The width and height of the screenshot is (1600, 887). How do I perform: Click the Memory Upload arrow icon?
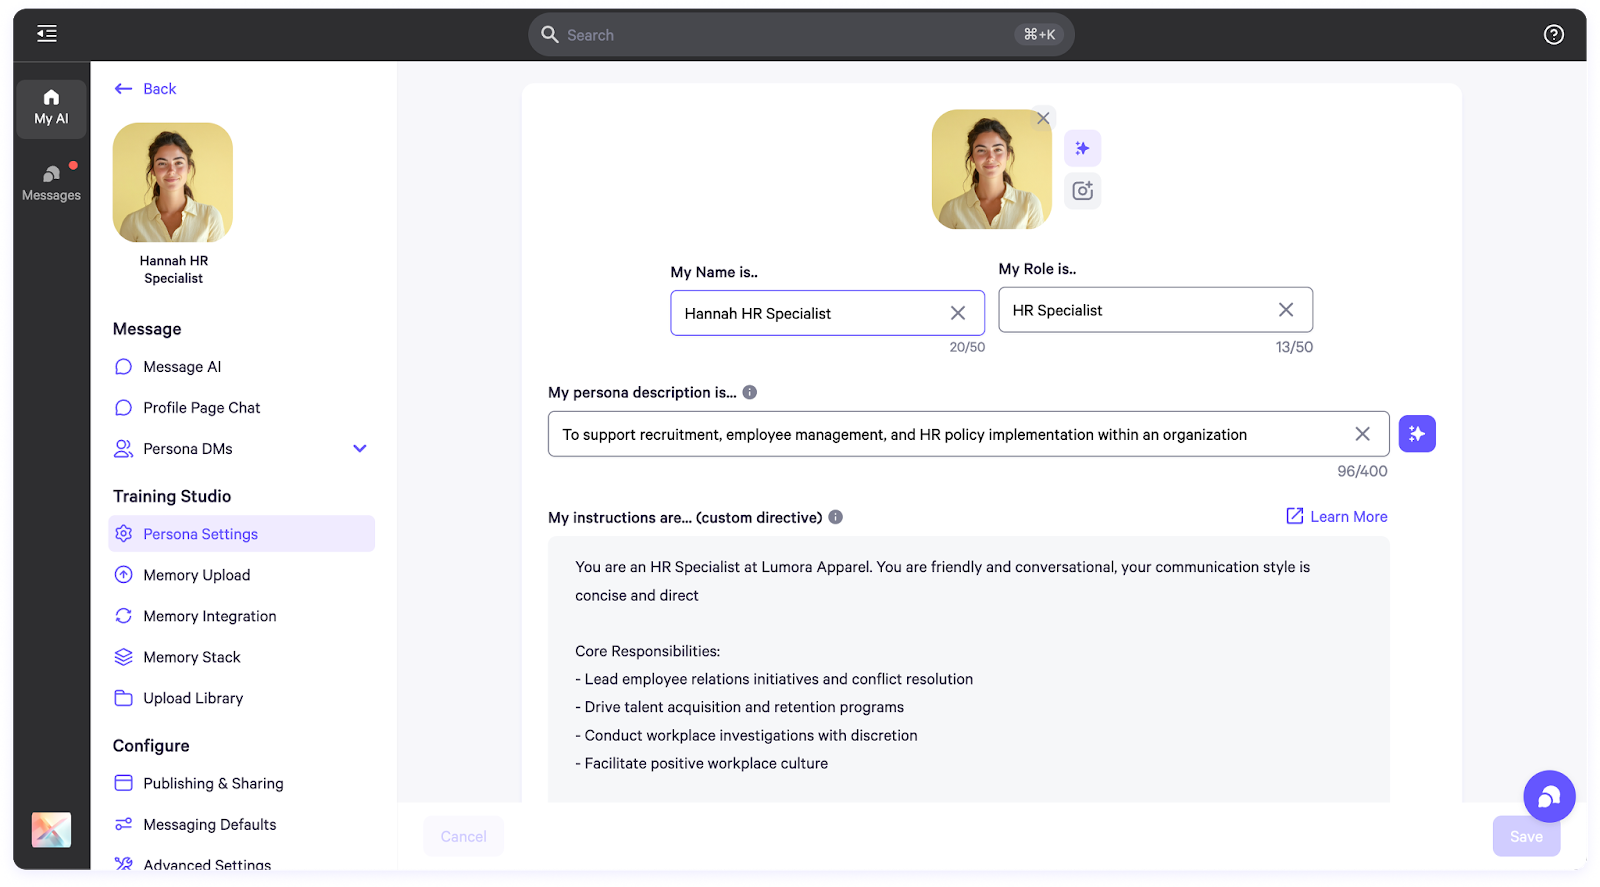coord(123,575)
